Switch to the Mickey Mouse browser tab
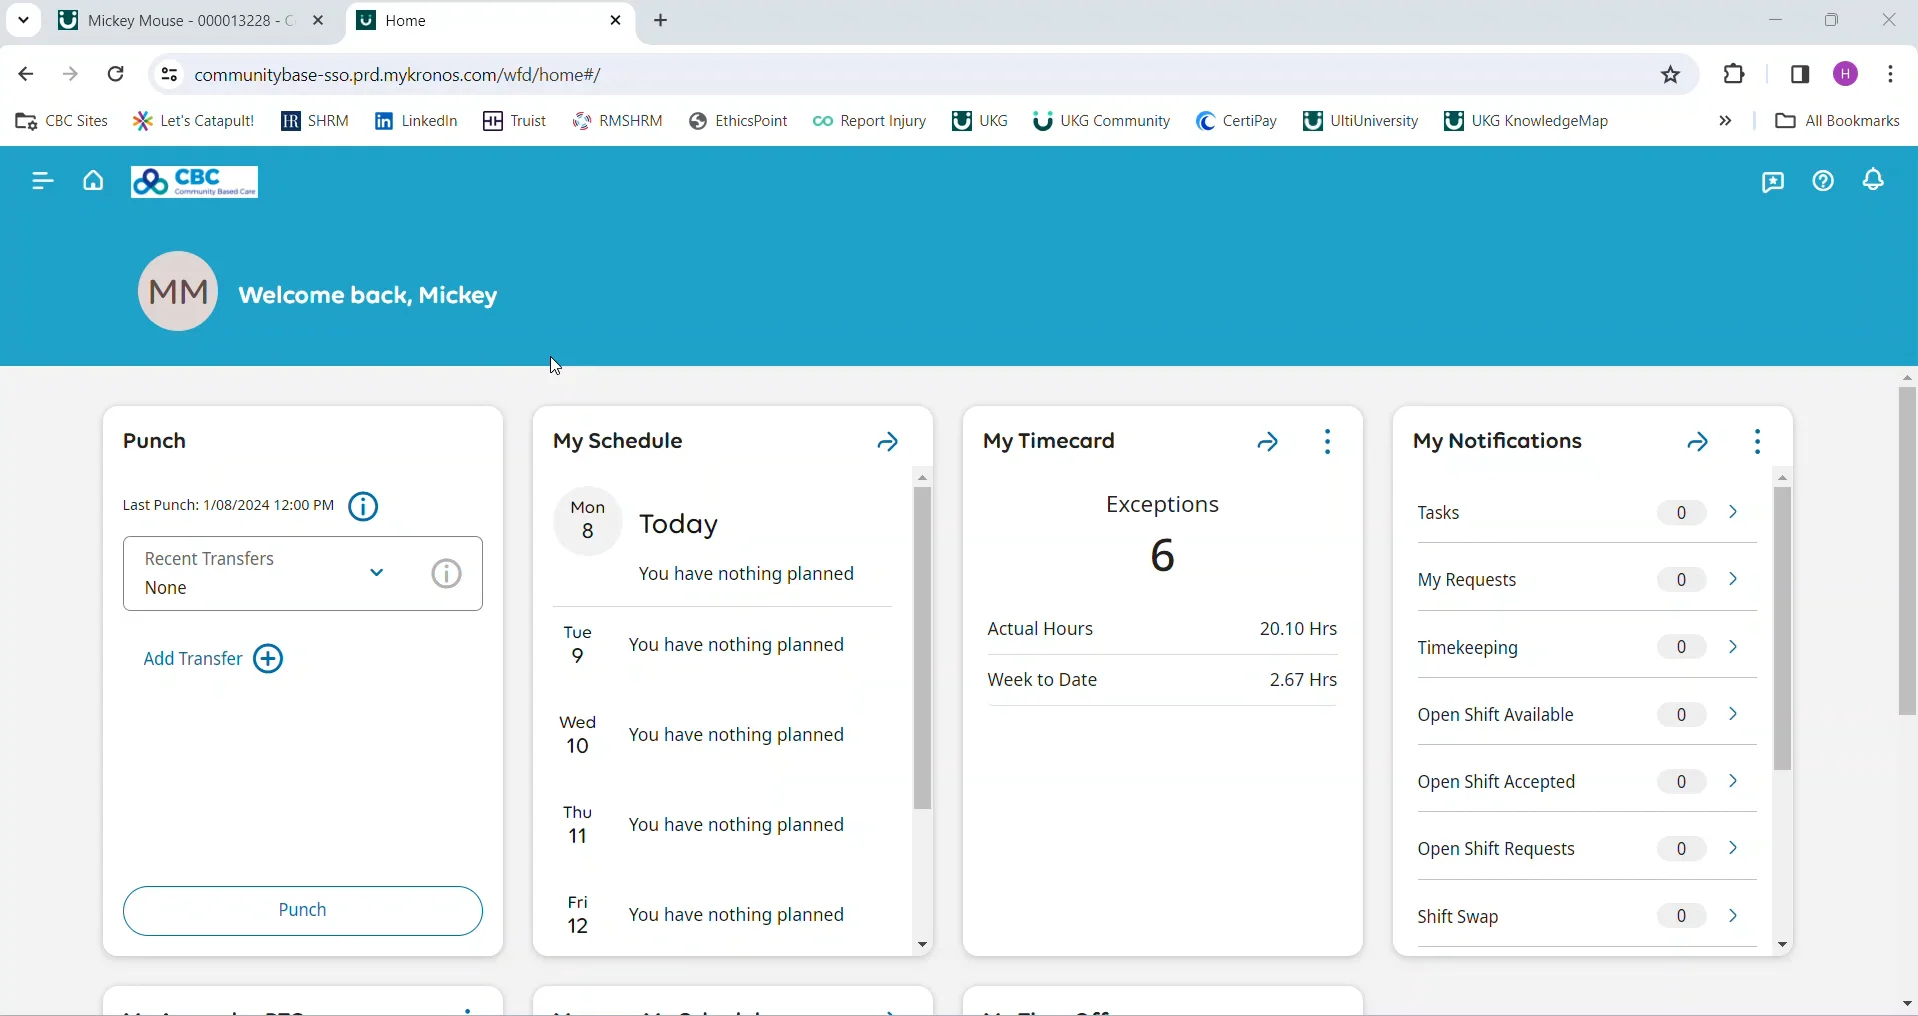This screenshot has width=1918, height=1016. (x=180, y=20)
